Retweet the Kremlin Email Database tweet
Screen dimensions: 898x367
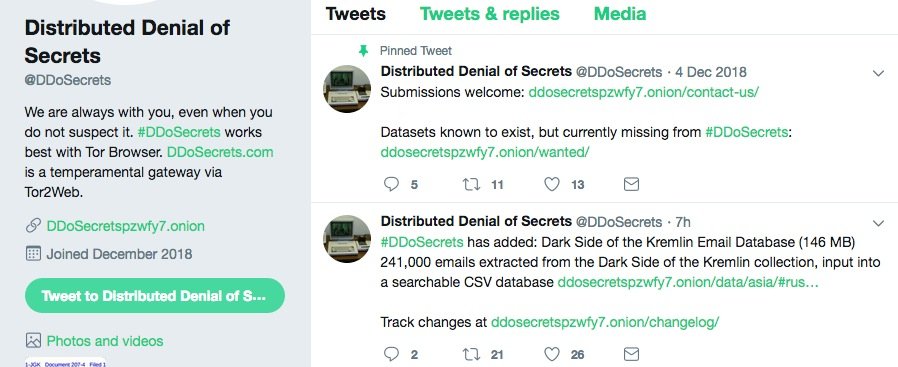point(471,354)
